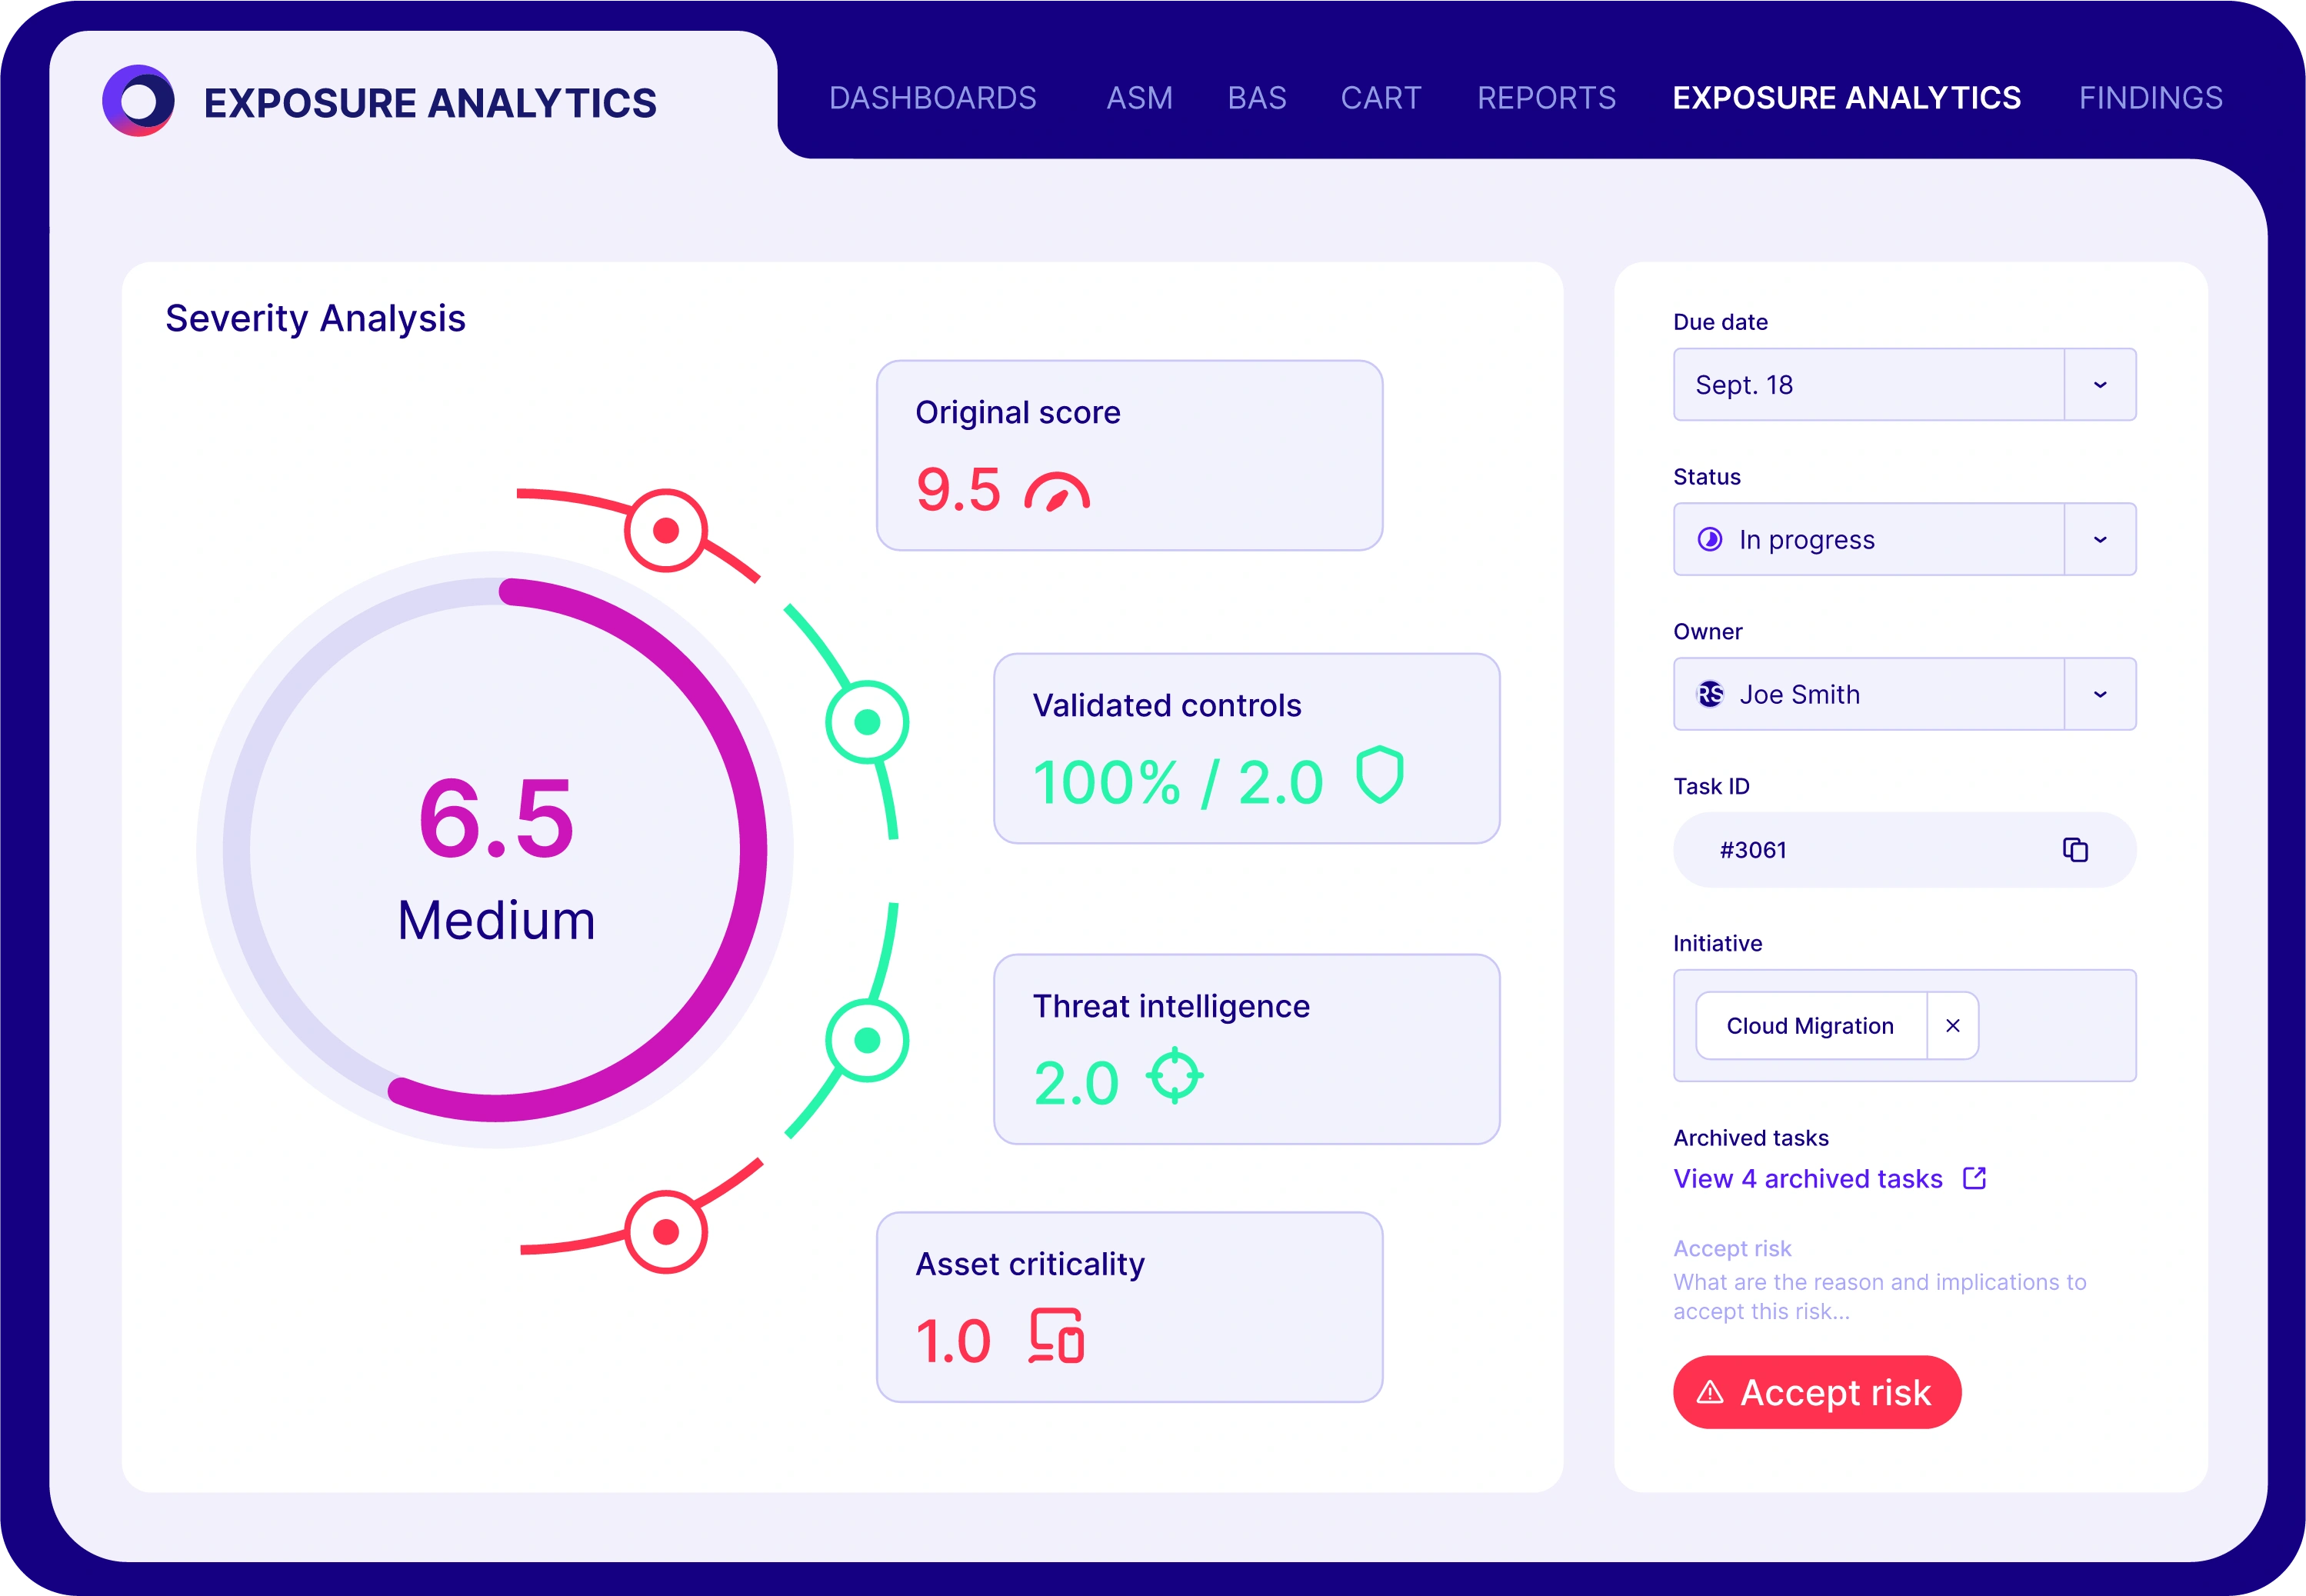The height and width of the screenshot is (1596, 2306).
Task: Click the Medium severity label
Action: [x=496, y=920]
